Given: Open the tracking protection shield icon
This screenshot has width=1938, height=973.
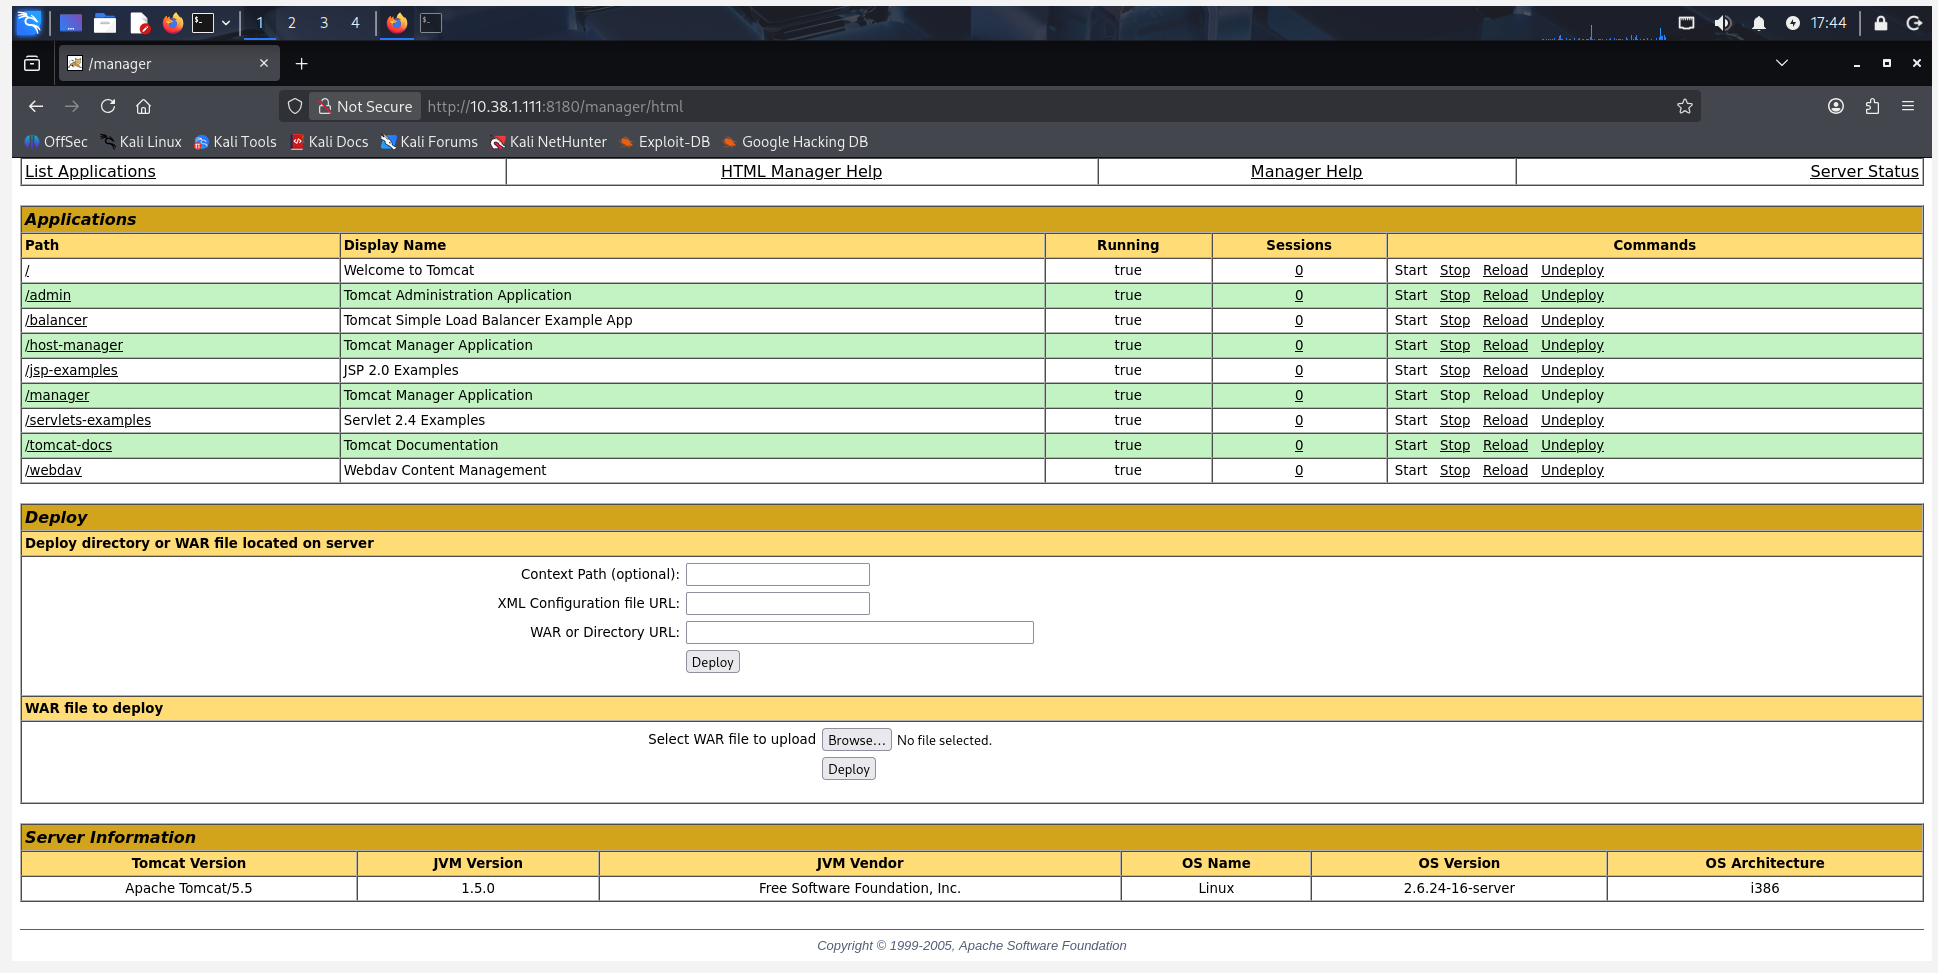Looking at the screenshot, I should pos(295,106).
